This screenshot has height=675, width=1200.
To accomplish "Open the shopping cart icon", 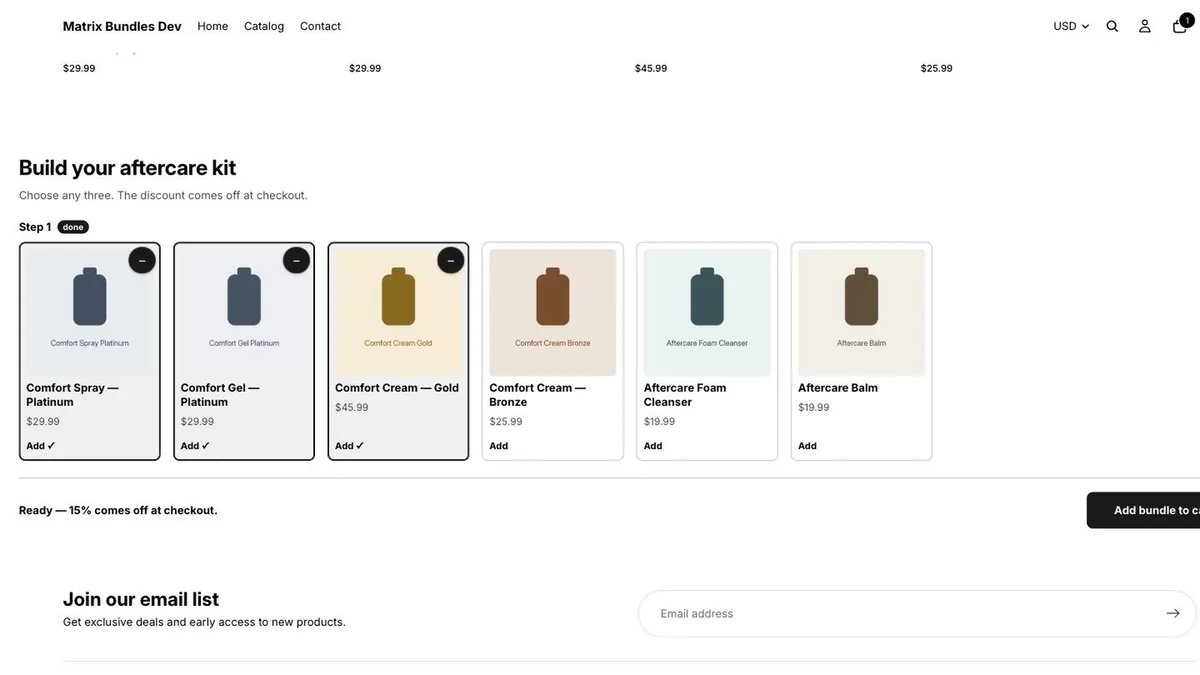I will point(1181,25).
